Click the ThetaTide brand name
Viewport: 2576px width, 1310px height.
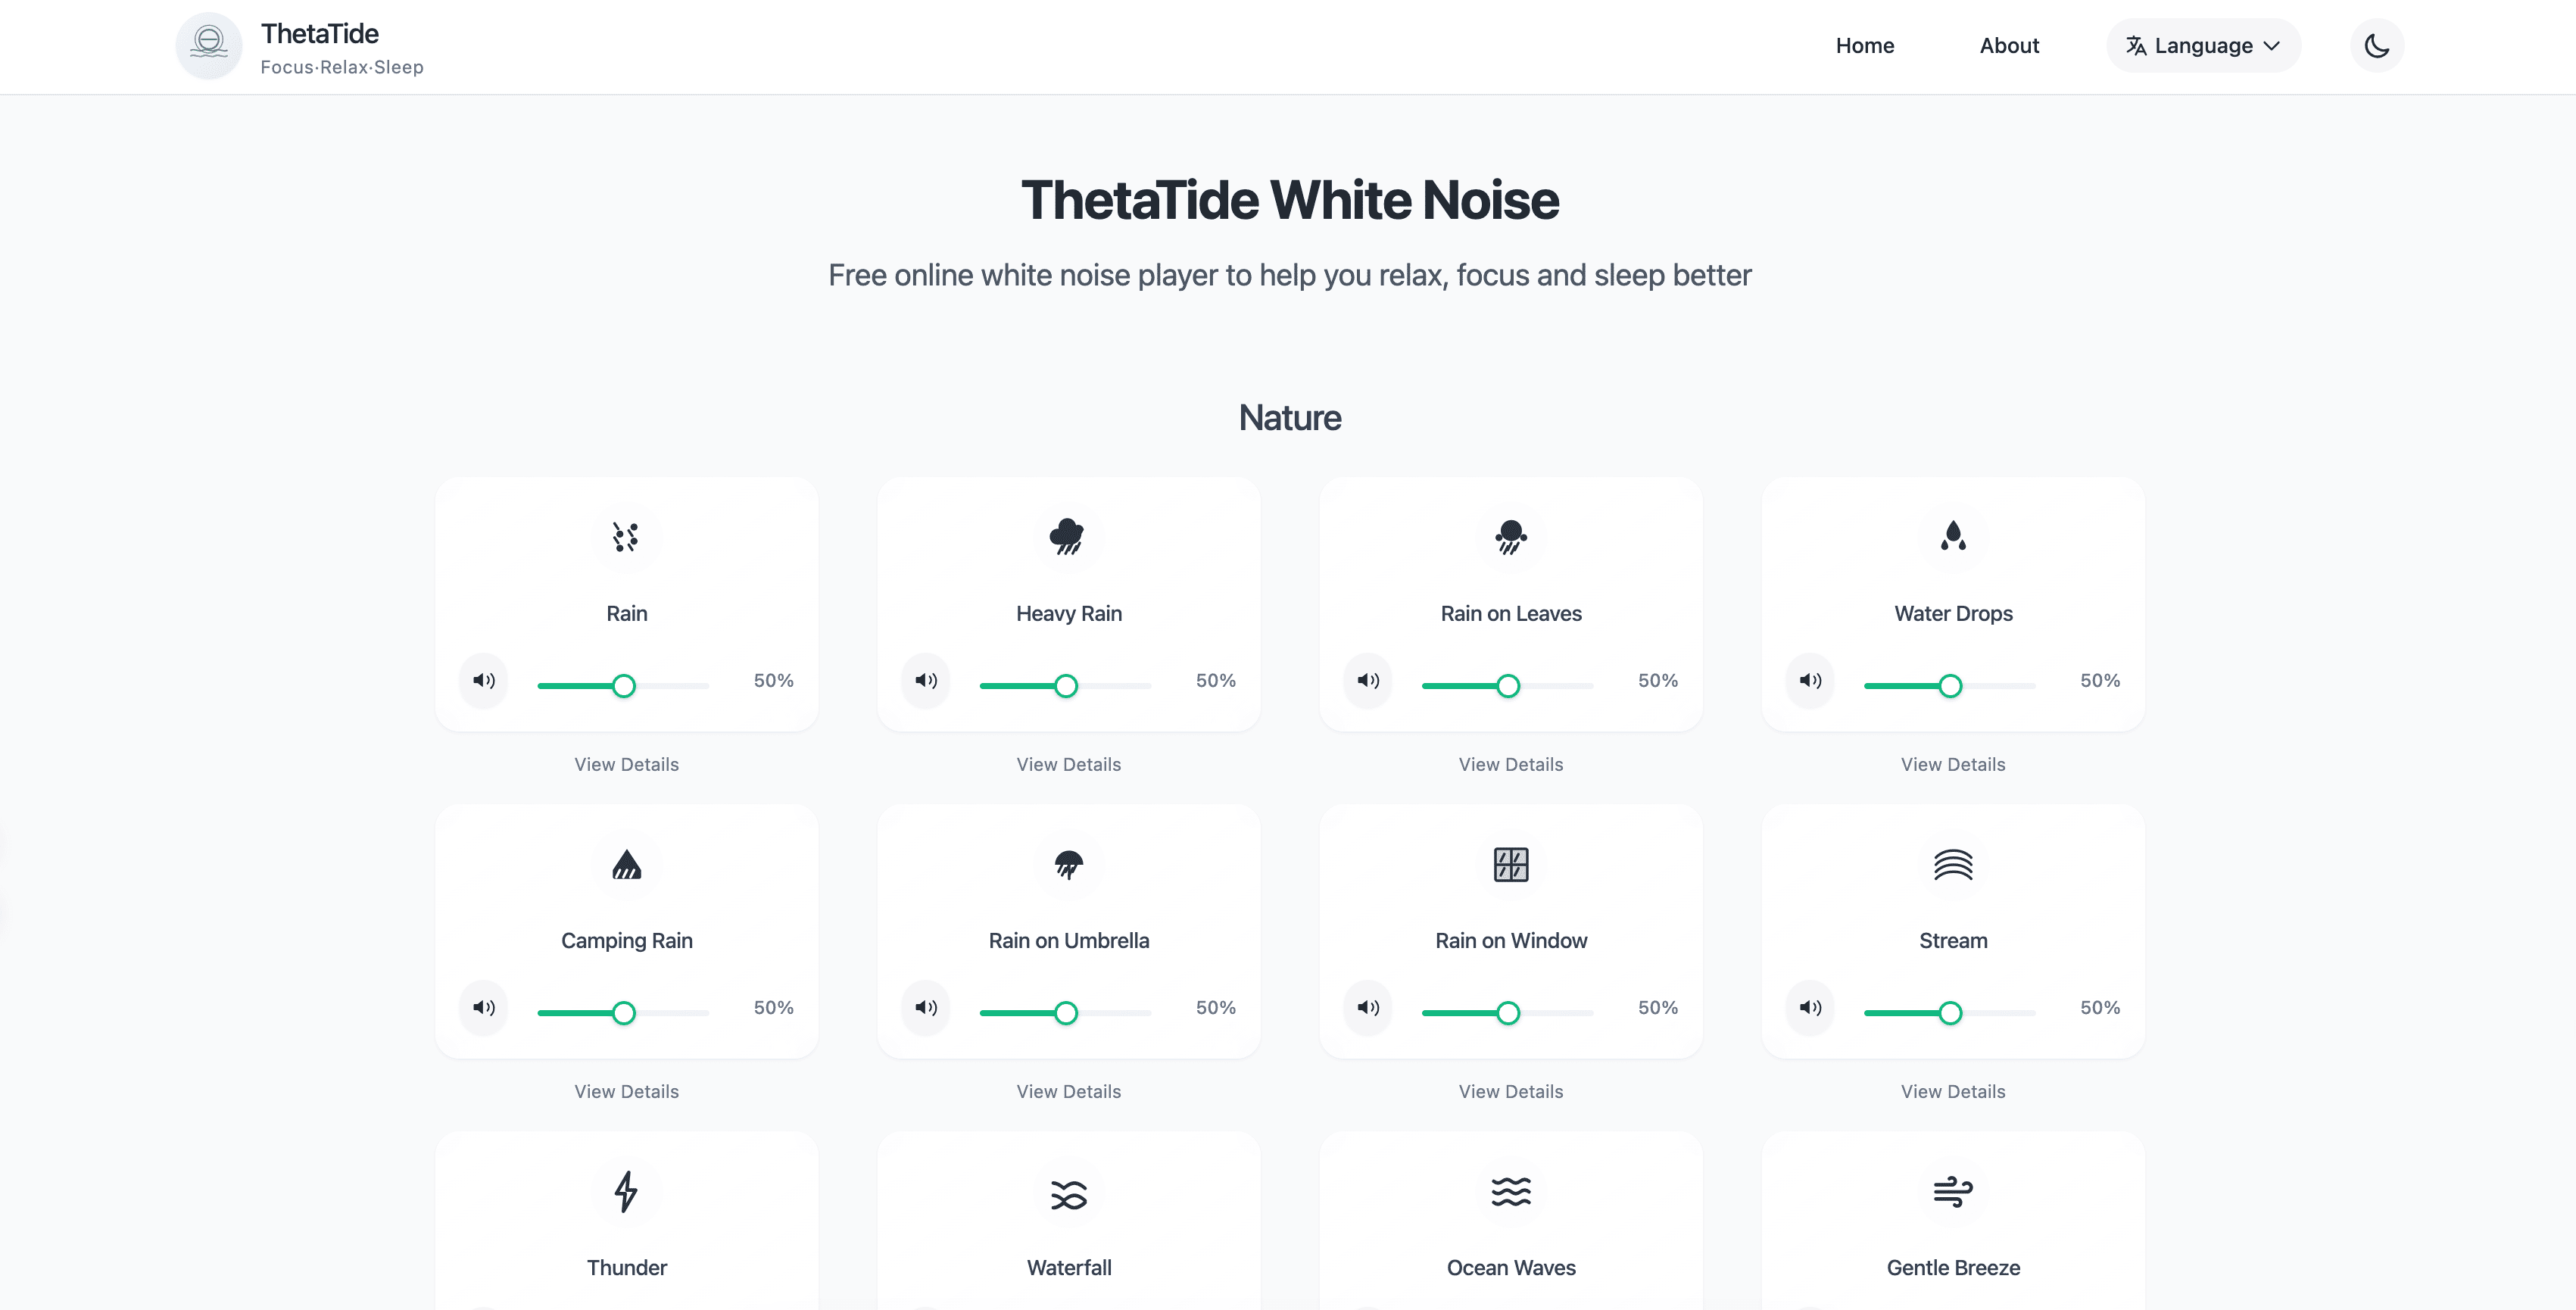coord(319,34)
